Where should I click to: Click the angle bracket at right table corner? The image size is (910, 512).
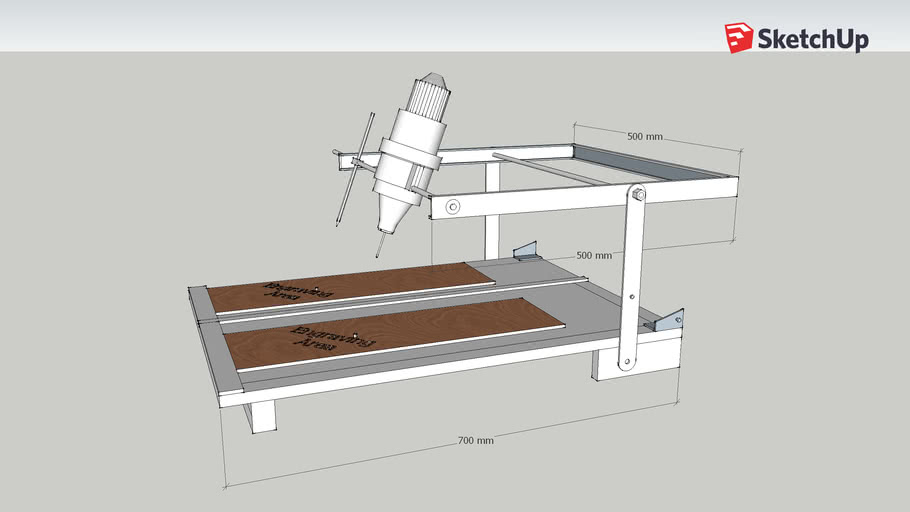click(668, 320)
